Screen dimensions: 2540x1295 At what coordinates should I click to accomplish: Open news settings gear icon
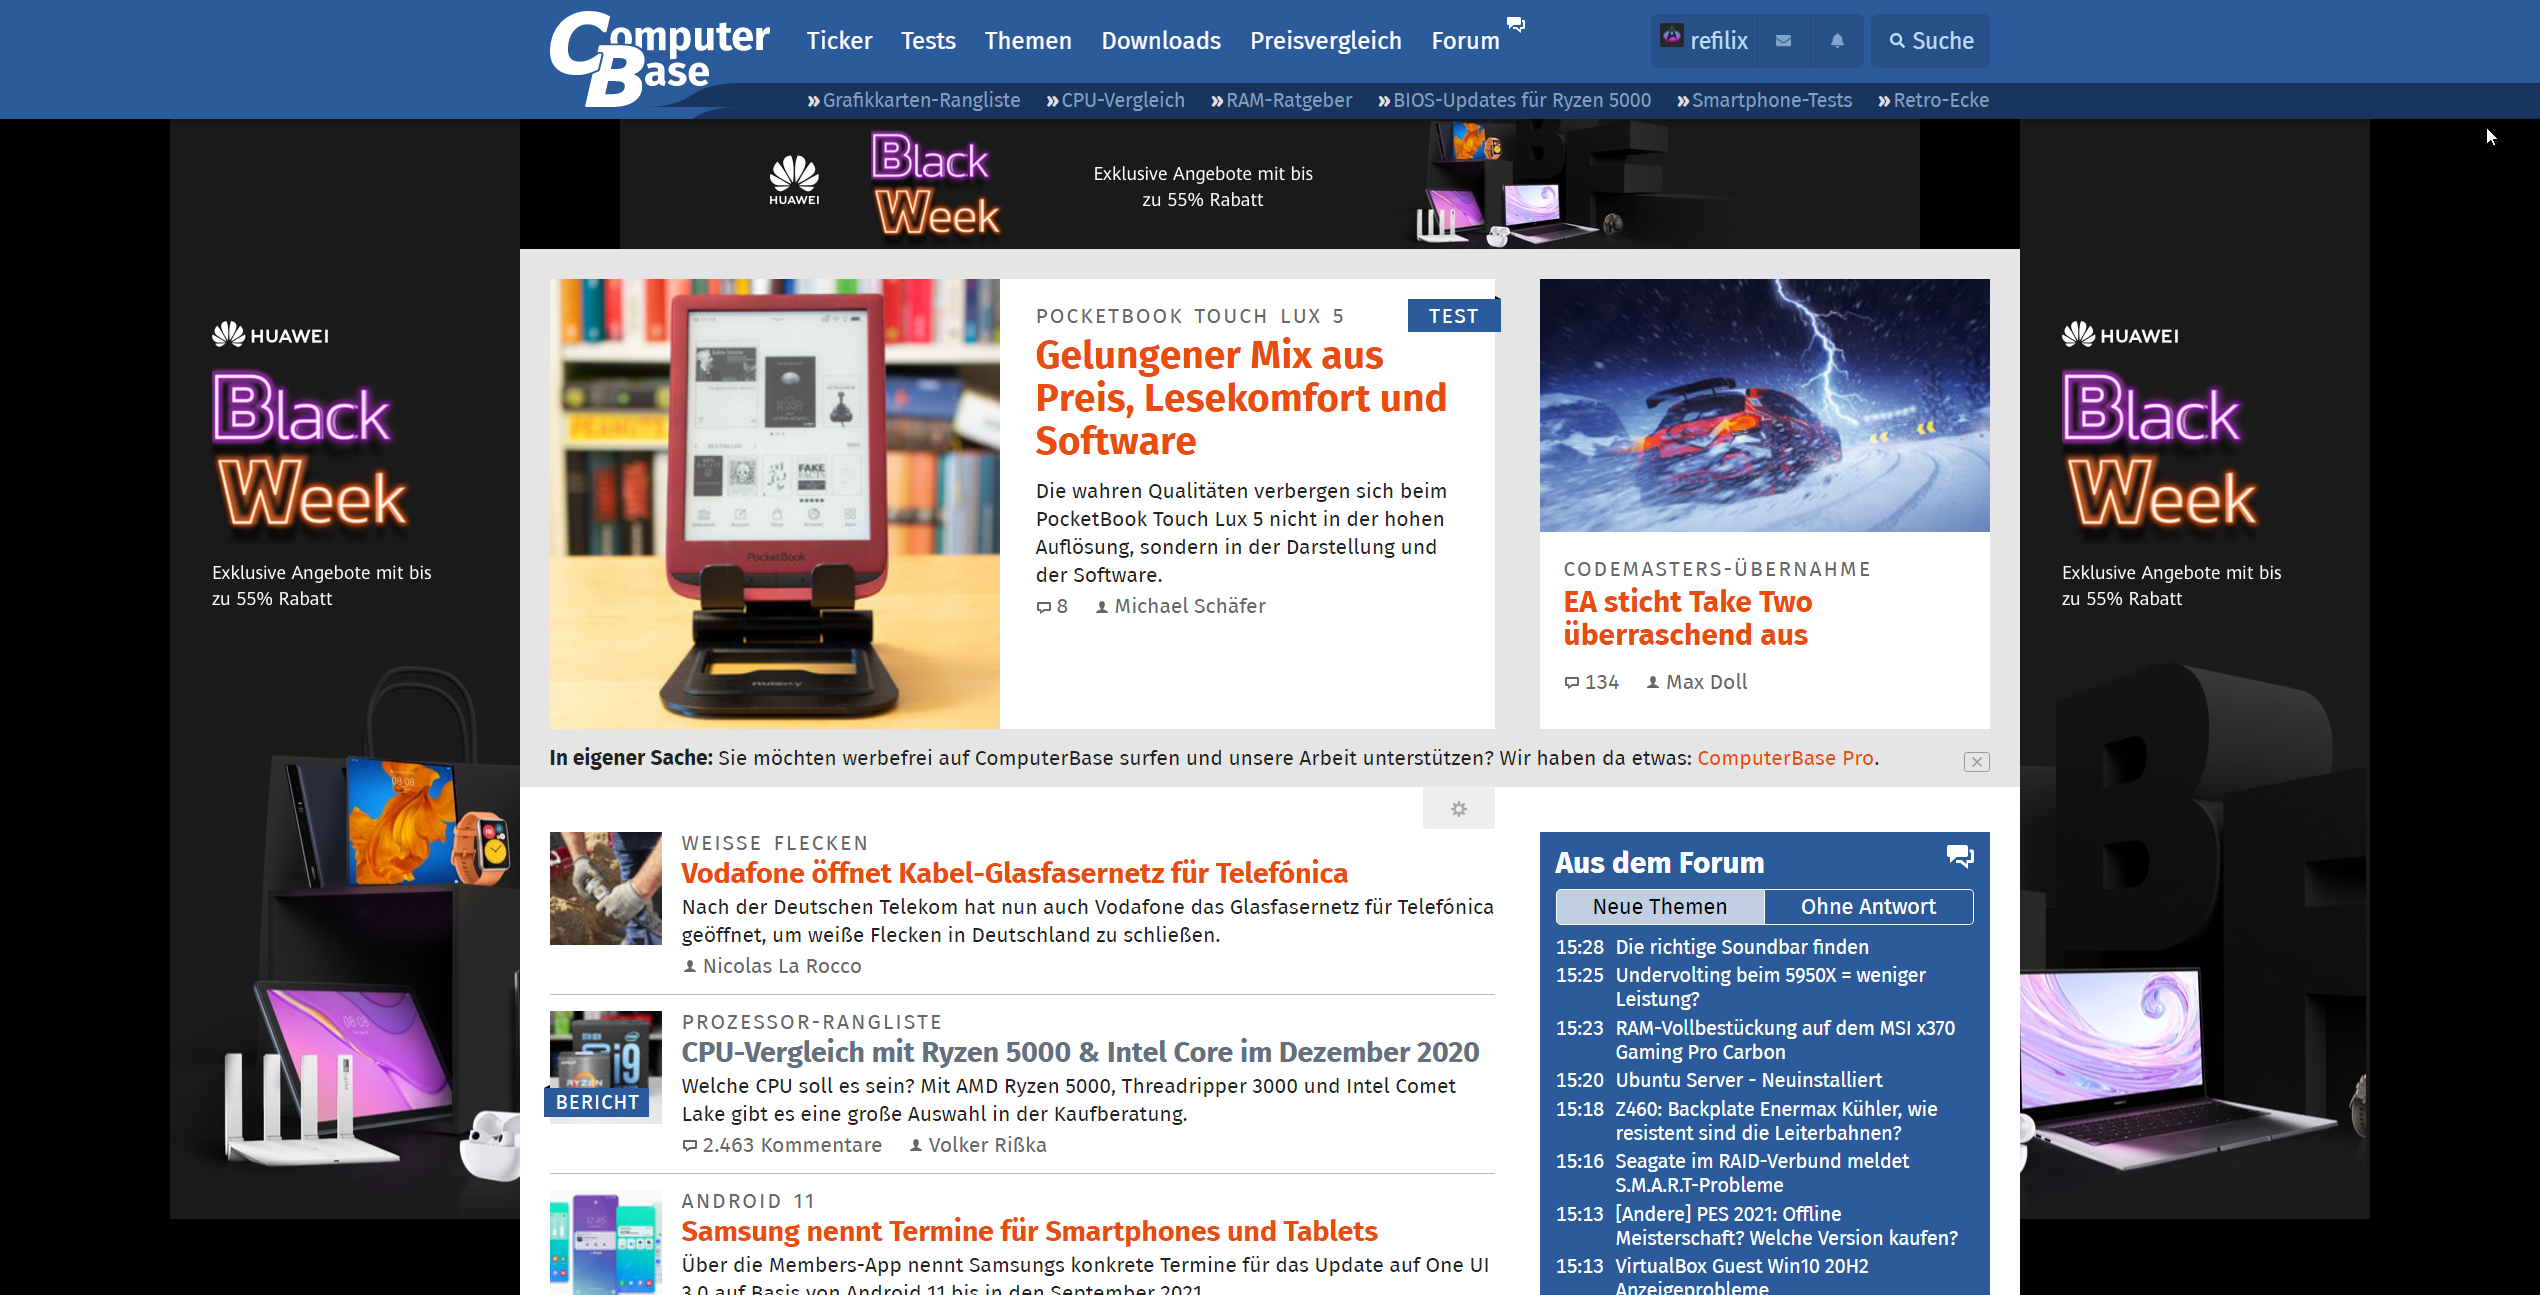1458,809
